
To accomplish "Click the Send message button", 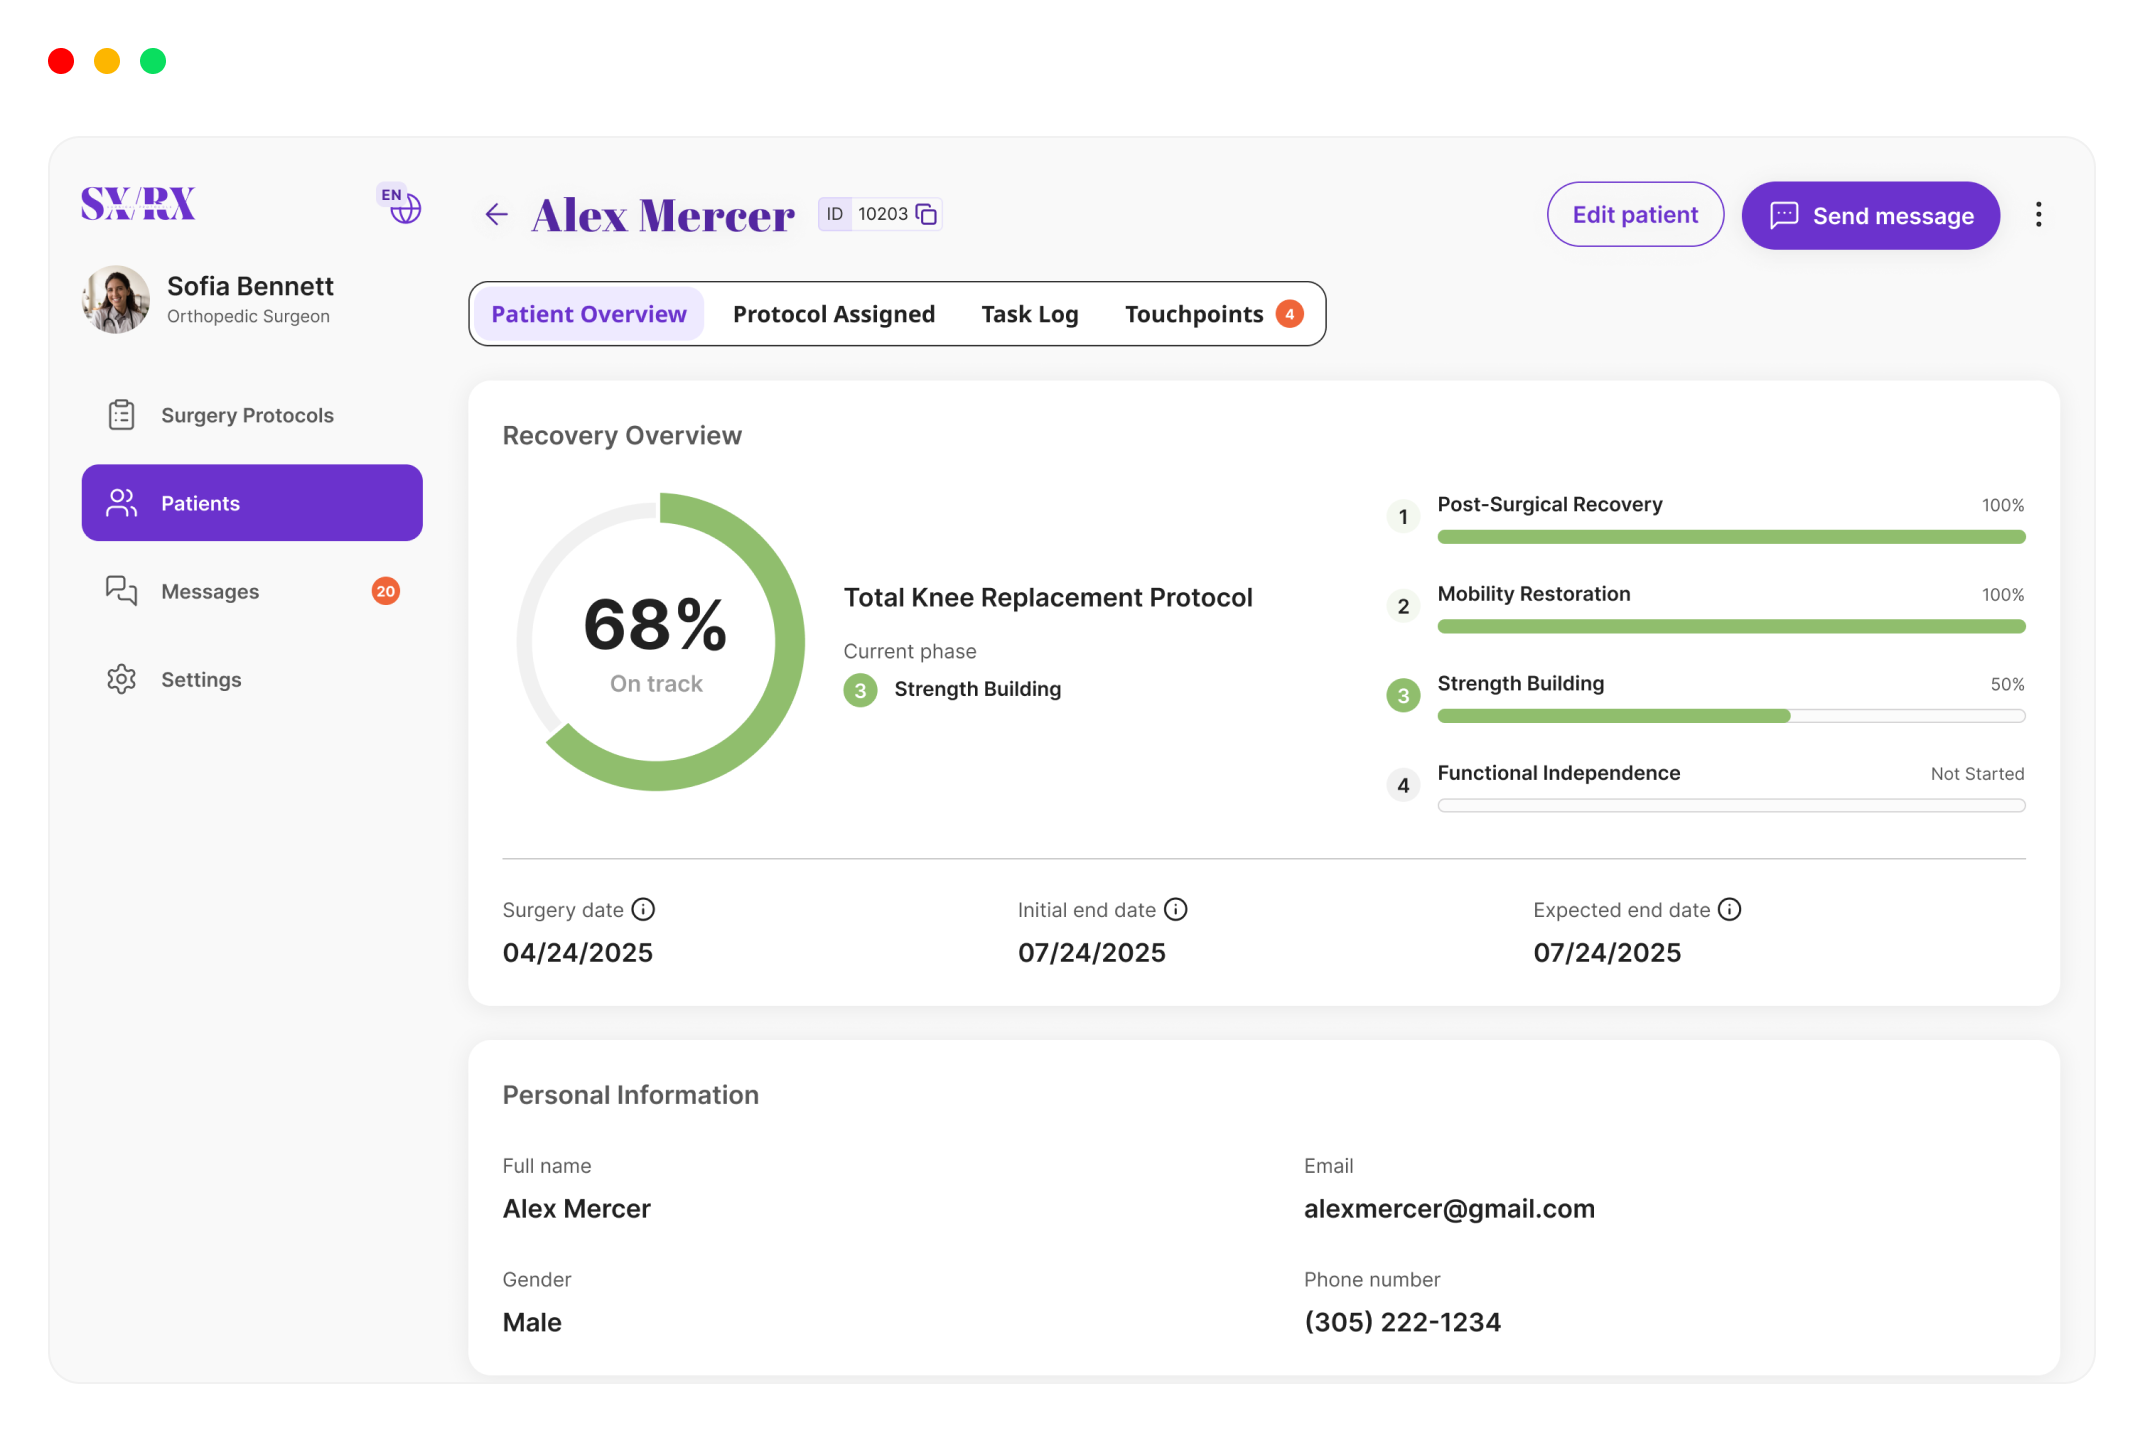I will pos(1870,216).
